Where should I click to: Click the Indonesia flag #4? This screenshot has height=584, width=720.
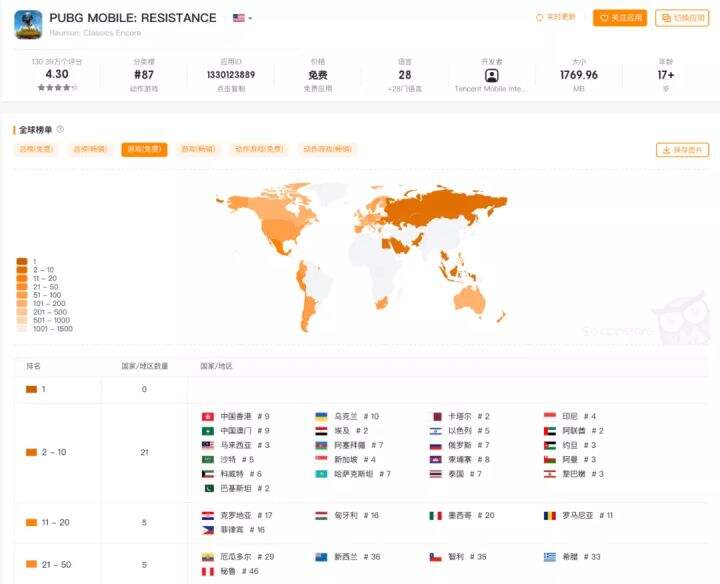click(x=550, y=416)
